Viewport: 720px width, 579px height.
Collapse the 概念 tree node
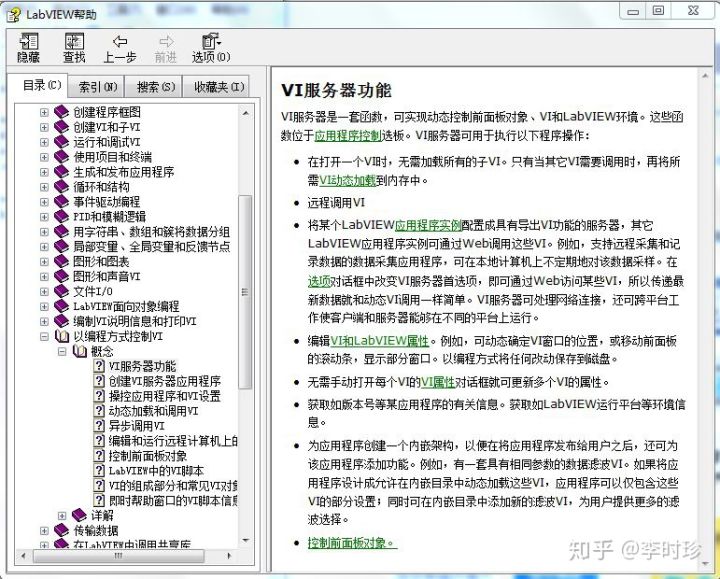[62, 352]
